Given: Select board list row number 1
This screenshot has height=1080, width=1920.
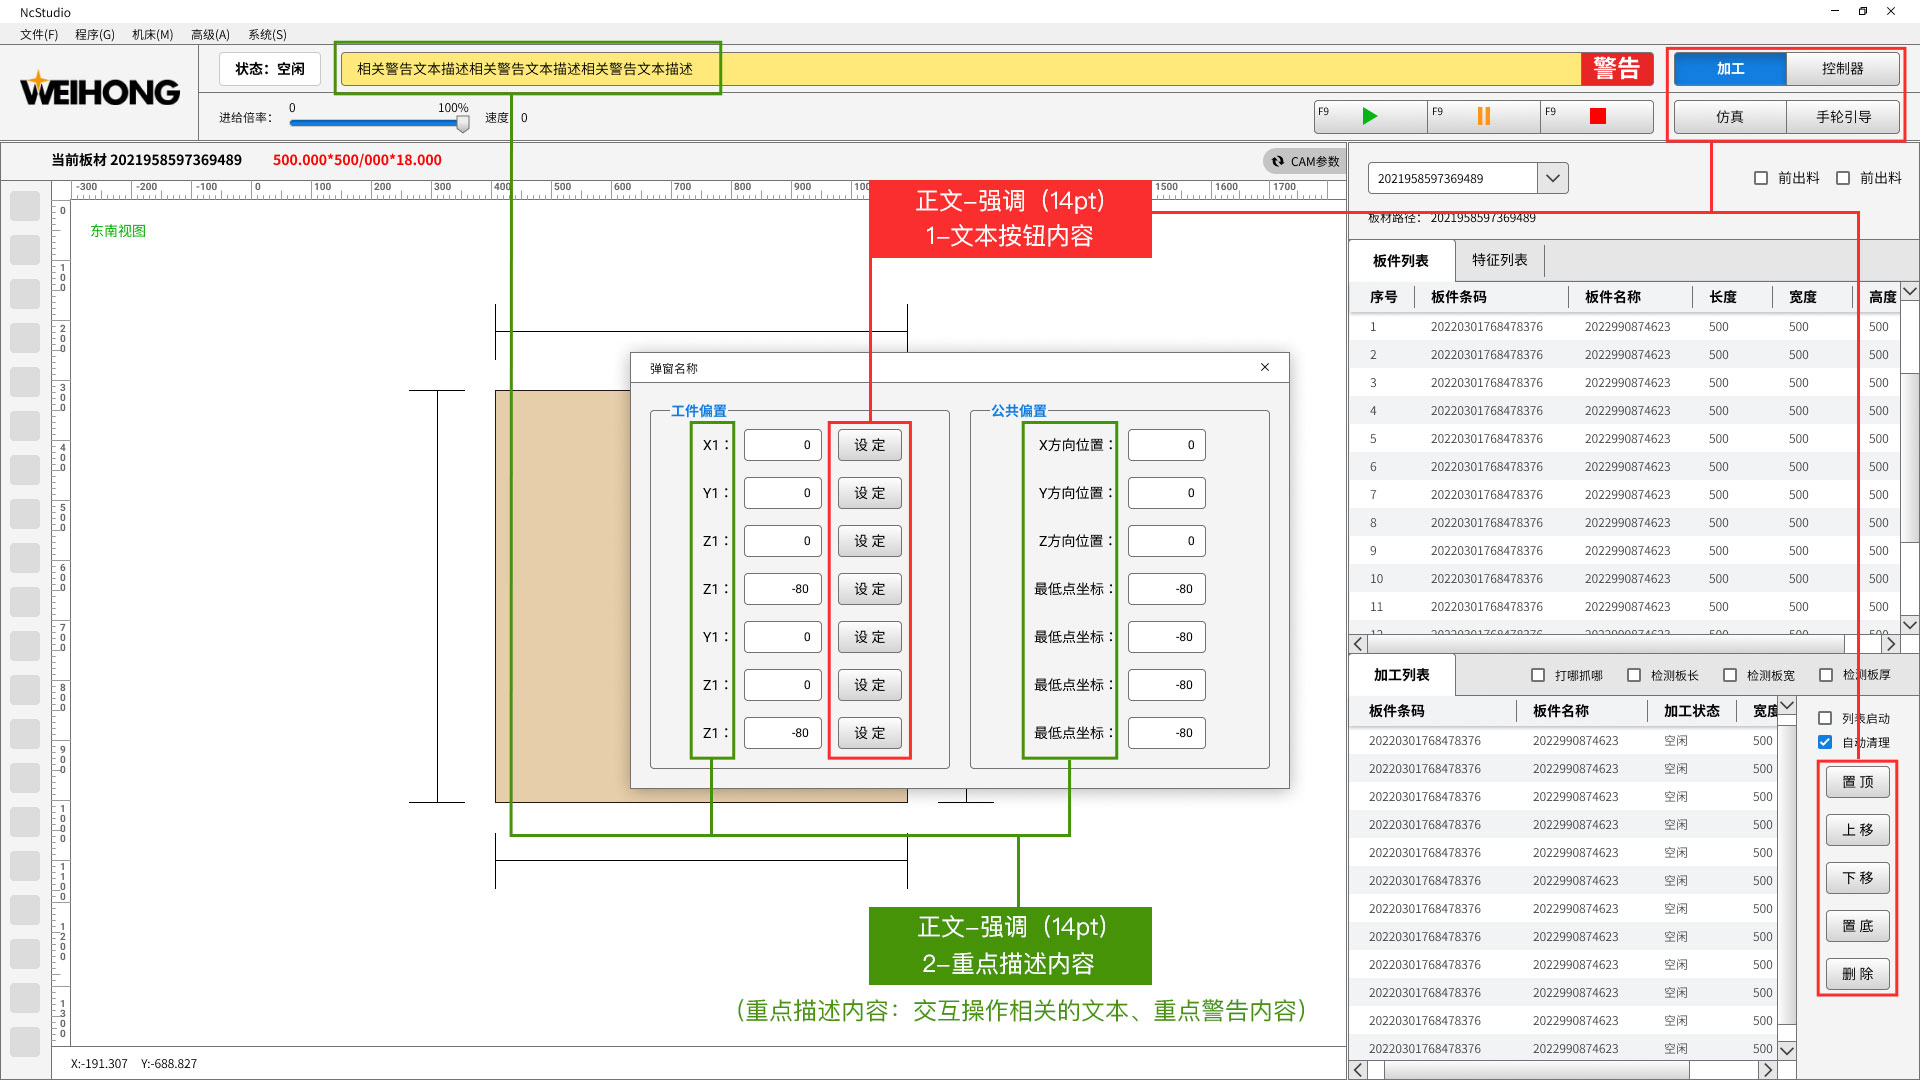Looking at the screenshot, I should [x=1625, y=327].
